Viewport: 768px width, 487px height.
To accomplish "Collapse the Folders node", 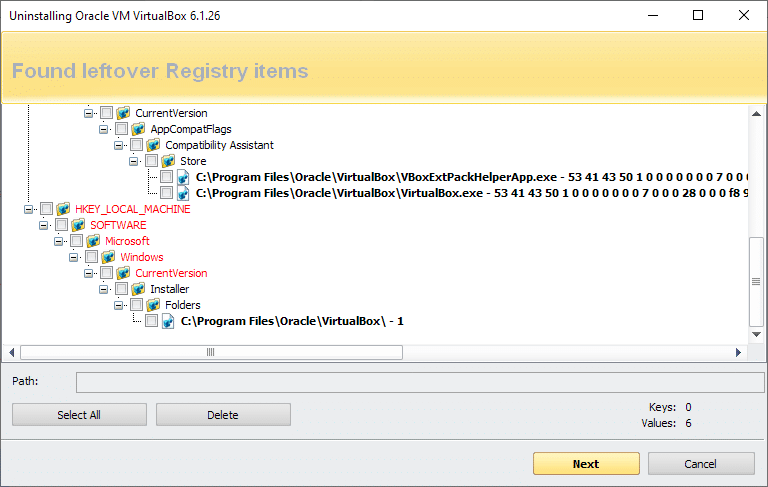I will click(x=119, y=305).
